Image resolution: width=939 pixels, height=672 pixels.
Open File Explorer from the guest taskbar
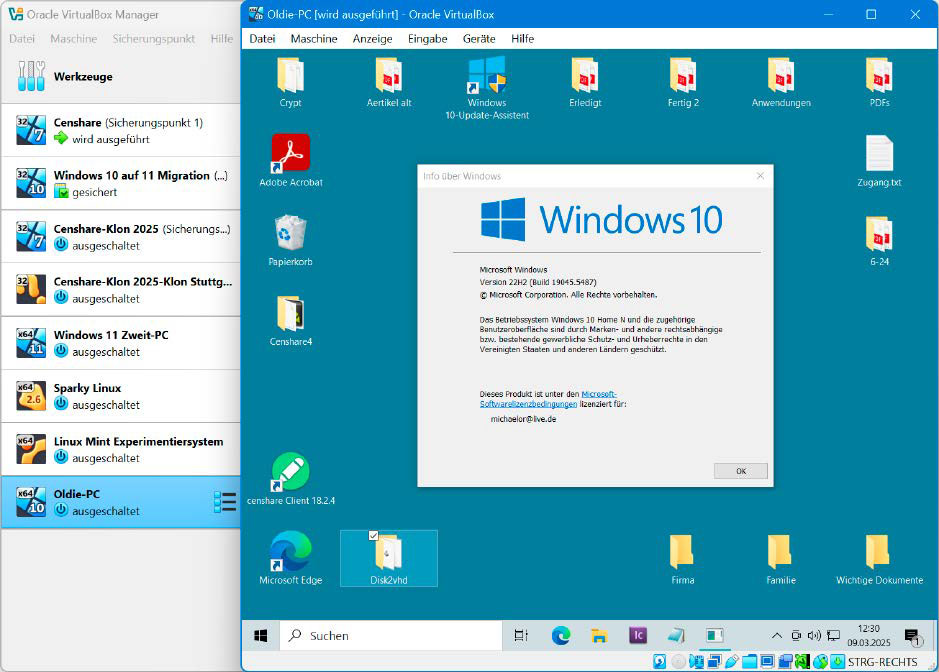(x=599, y=635)
